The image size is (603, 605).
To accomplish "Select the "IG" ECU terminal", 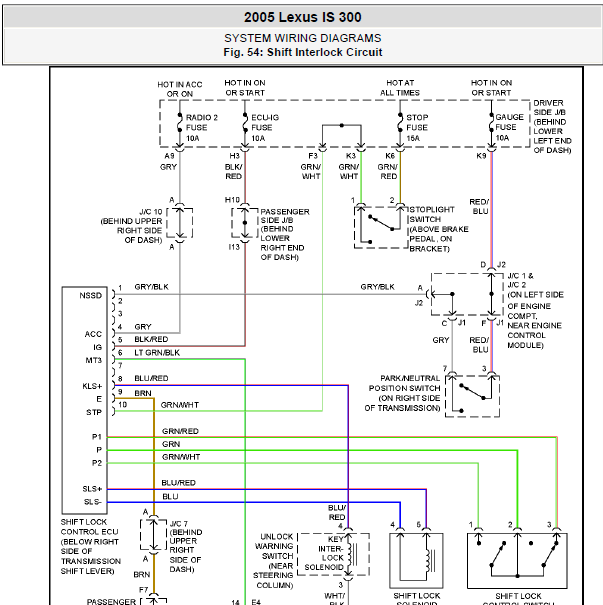I will 98,347.
